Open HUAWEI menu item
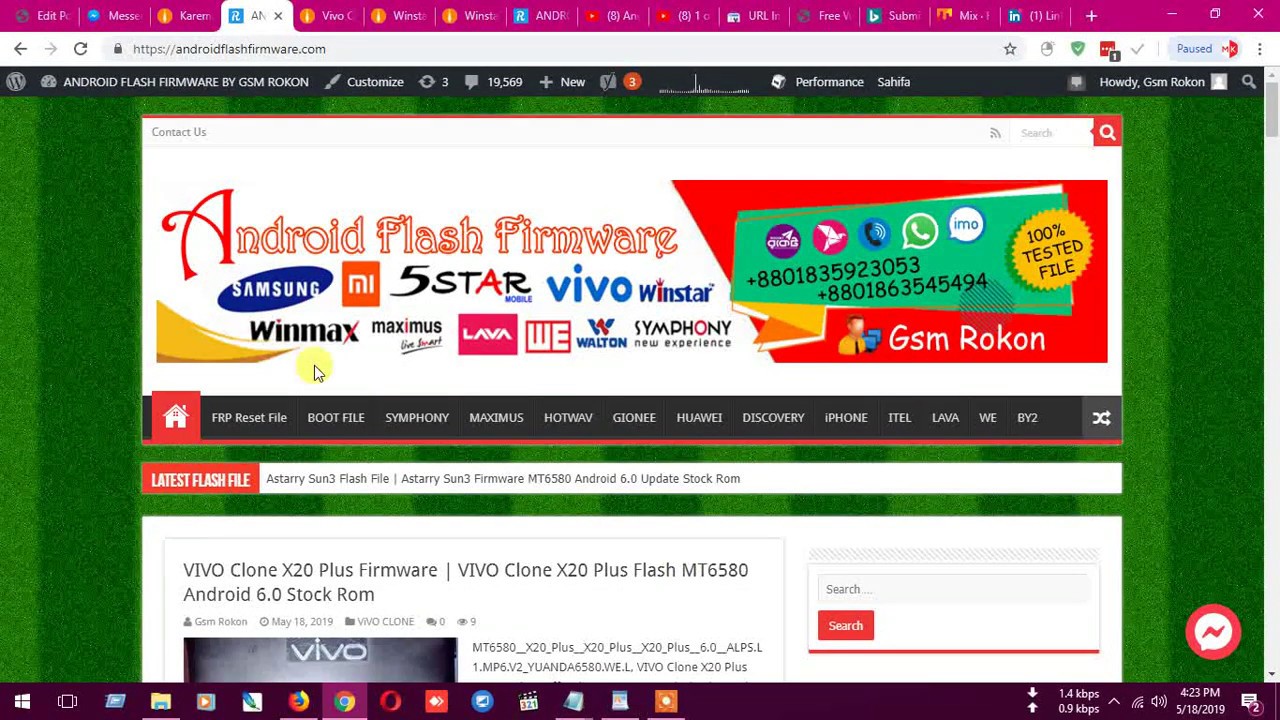The height and width of the screenshot is (720, 1280). click(699, 418)
